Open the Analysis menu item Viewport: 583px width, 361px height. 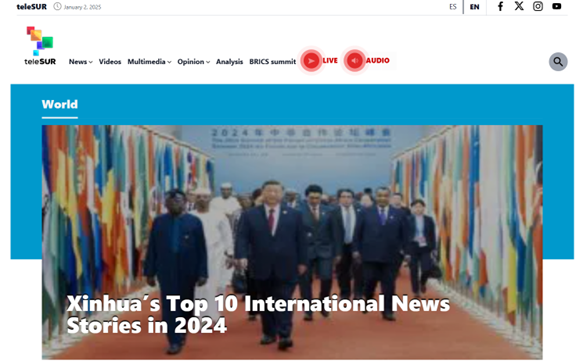[x=229, y=62]
